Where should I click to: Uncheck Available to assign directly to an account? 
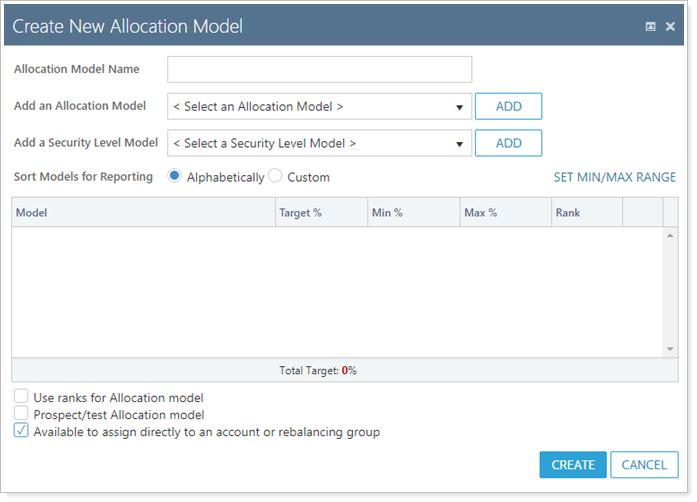[22, 432]
